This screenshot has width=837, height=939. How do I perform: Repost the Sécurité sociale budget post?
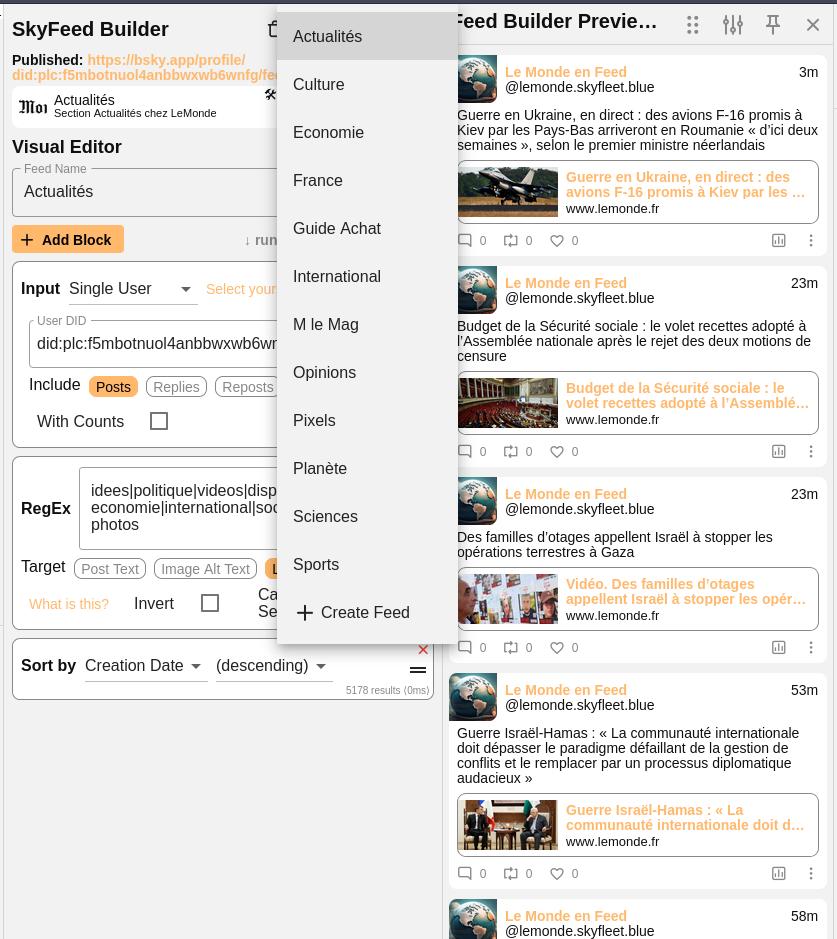tap(510, 451)
